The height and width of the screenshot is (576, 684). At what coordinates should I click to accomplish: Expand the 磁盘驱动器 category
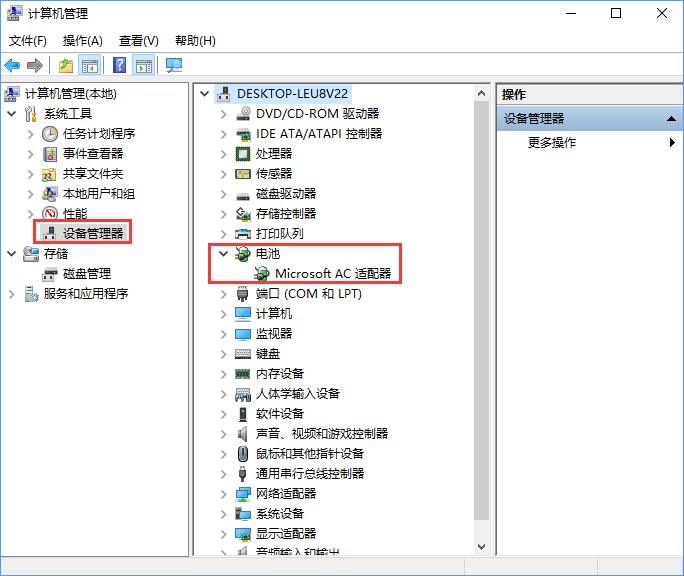coord(223,194)
